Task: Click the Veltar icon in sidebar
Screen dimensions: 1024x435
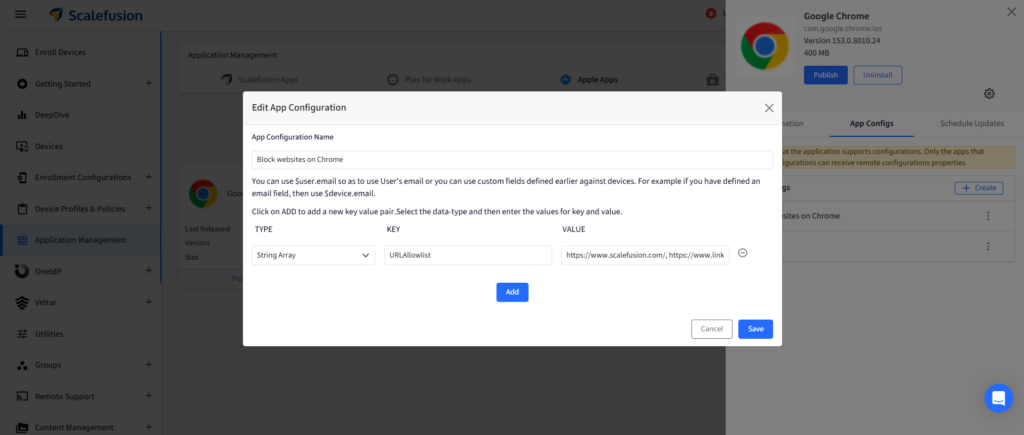Action: pyautogui.click(x=22, y=302)
